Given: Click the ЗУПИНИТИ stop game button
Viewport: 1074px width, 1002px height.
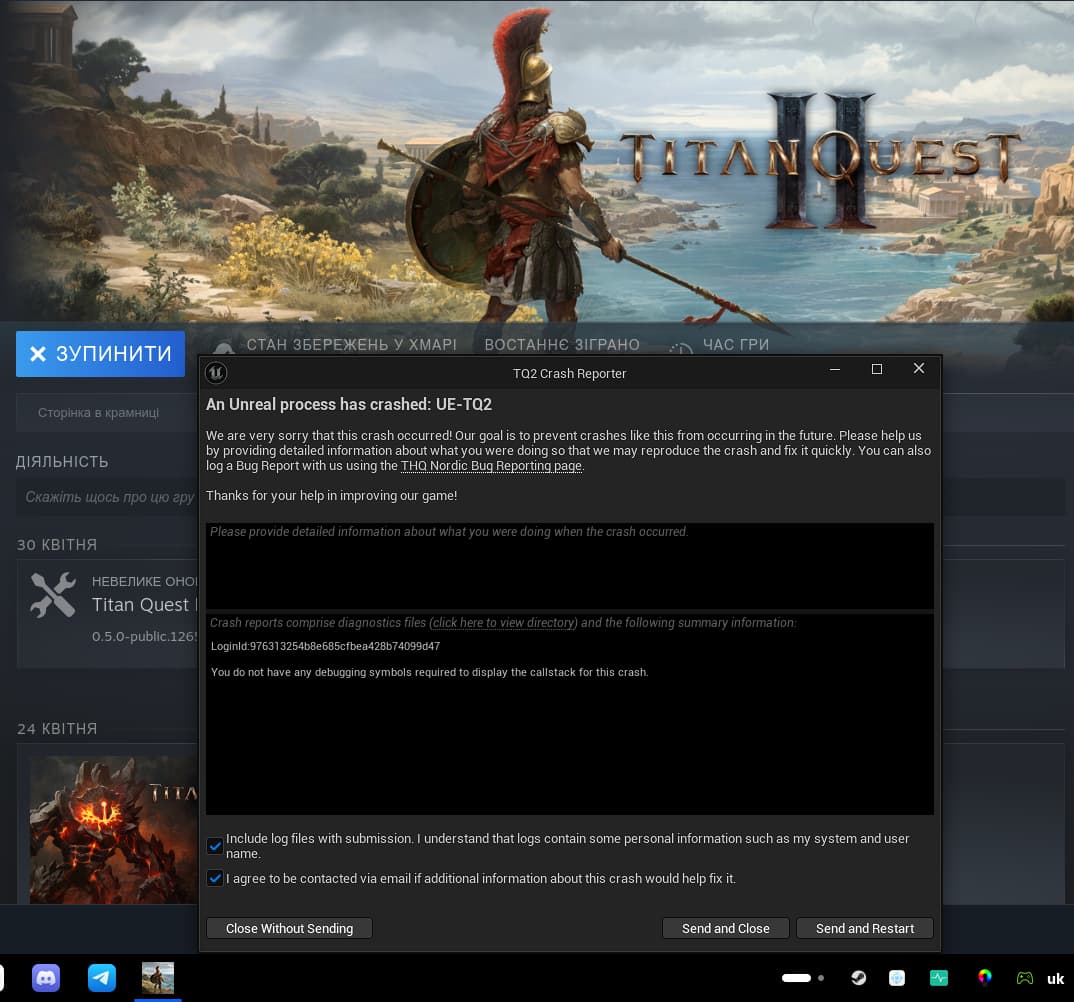Looking at the screenshot, I should 101,353.
